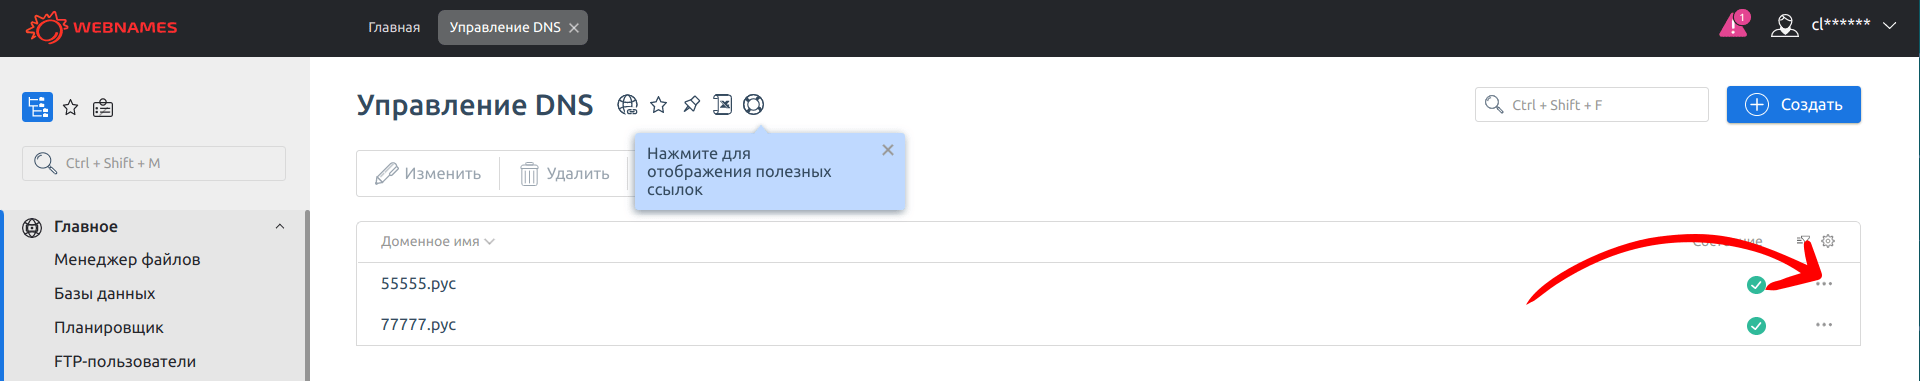
Task: Switch to the Главная tab
Action: [x=394, y=27]
